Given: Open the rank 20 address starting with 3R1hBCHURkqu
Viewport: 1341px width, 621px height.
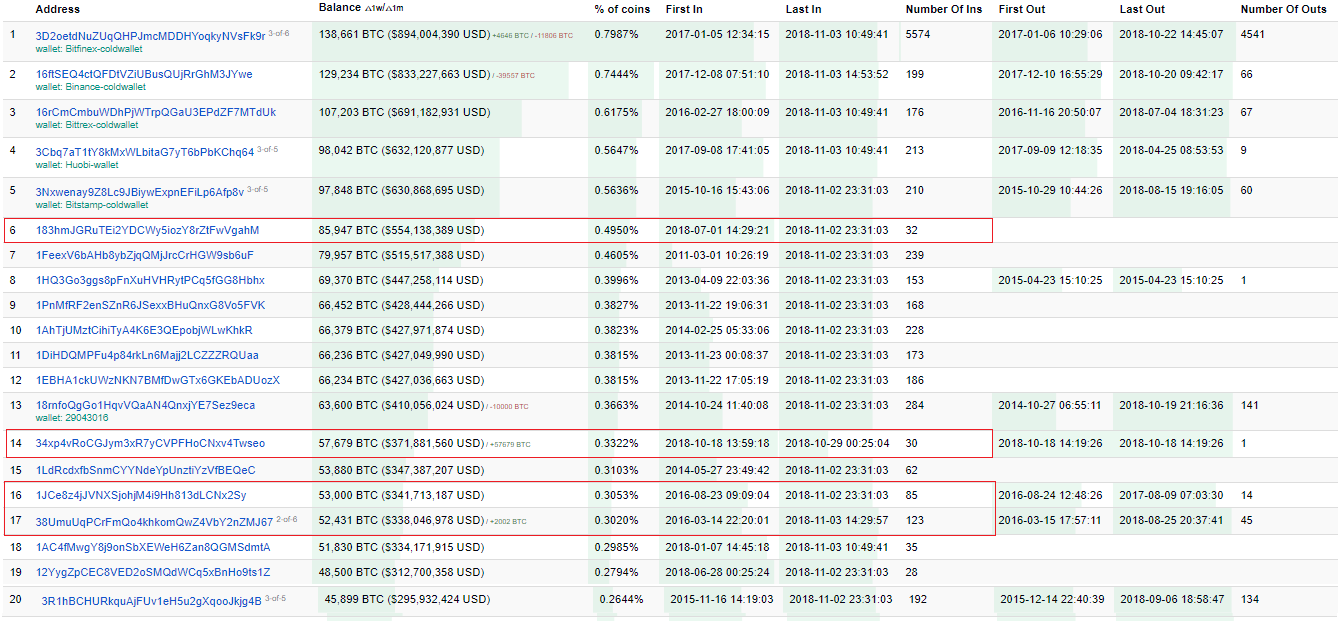Looking at the screenshot, I should click(x=151, y=601).
